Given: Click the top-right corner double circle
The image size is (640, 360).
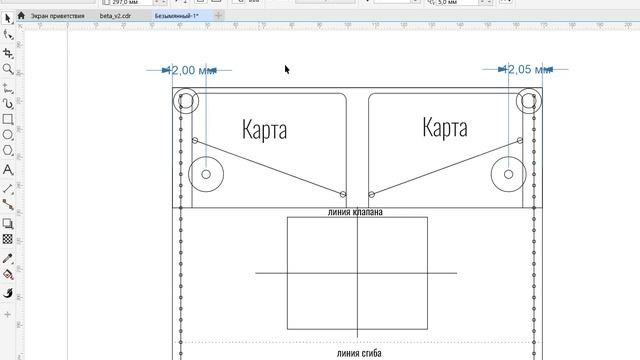Looking at the screenshot, I should point(529,100).
